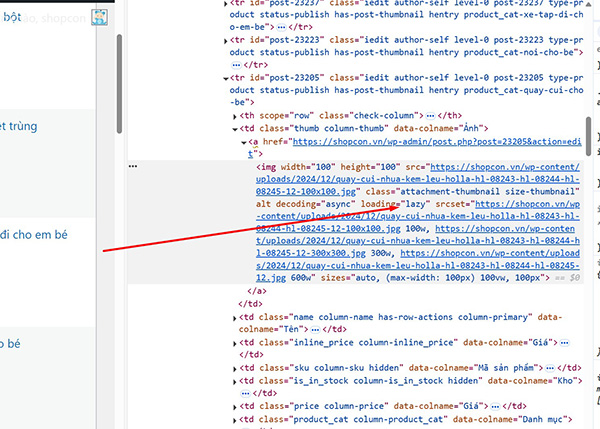Image resolution: width=600 pixels, height=429 pixels.
Task: Open the srcset 100w image URL
Action: (x=418, y=216)
